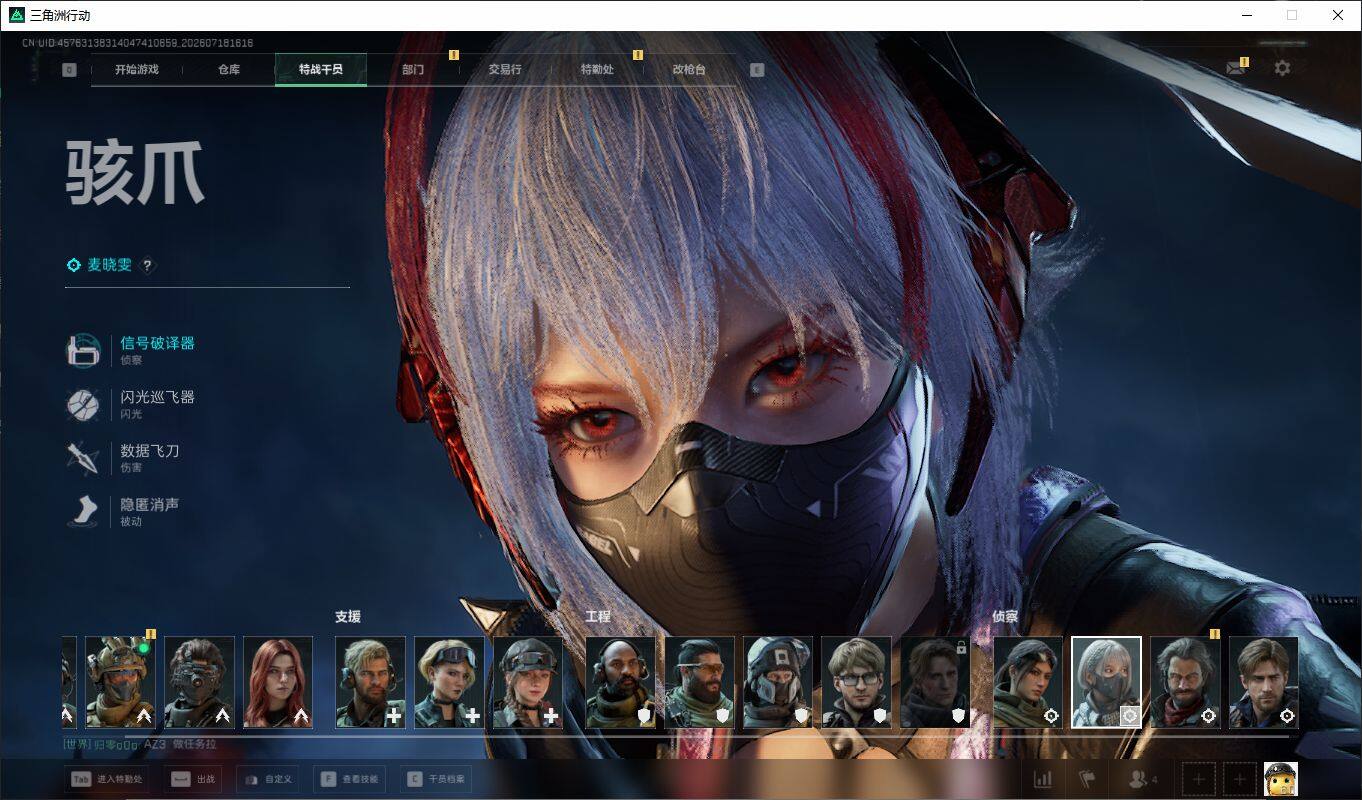Click the player avatar in bottom right

[x=1281, y=779]
